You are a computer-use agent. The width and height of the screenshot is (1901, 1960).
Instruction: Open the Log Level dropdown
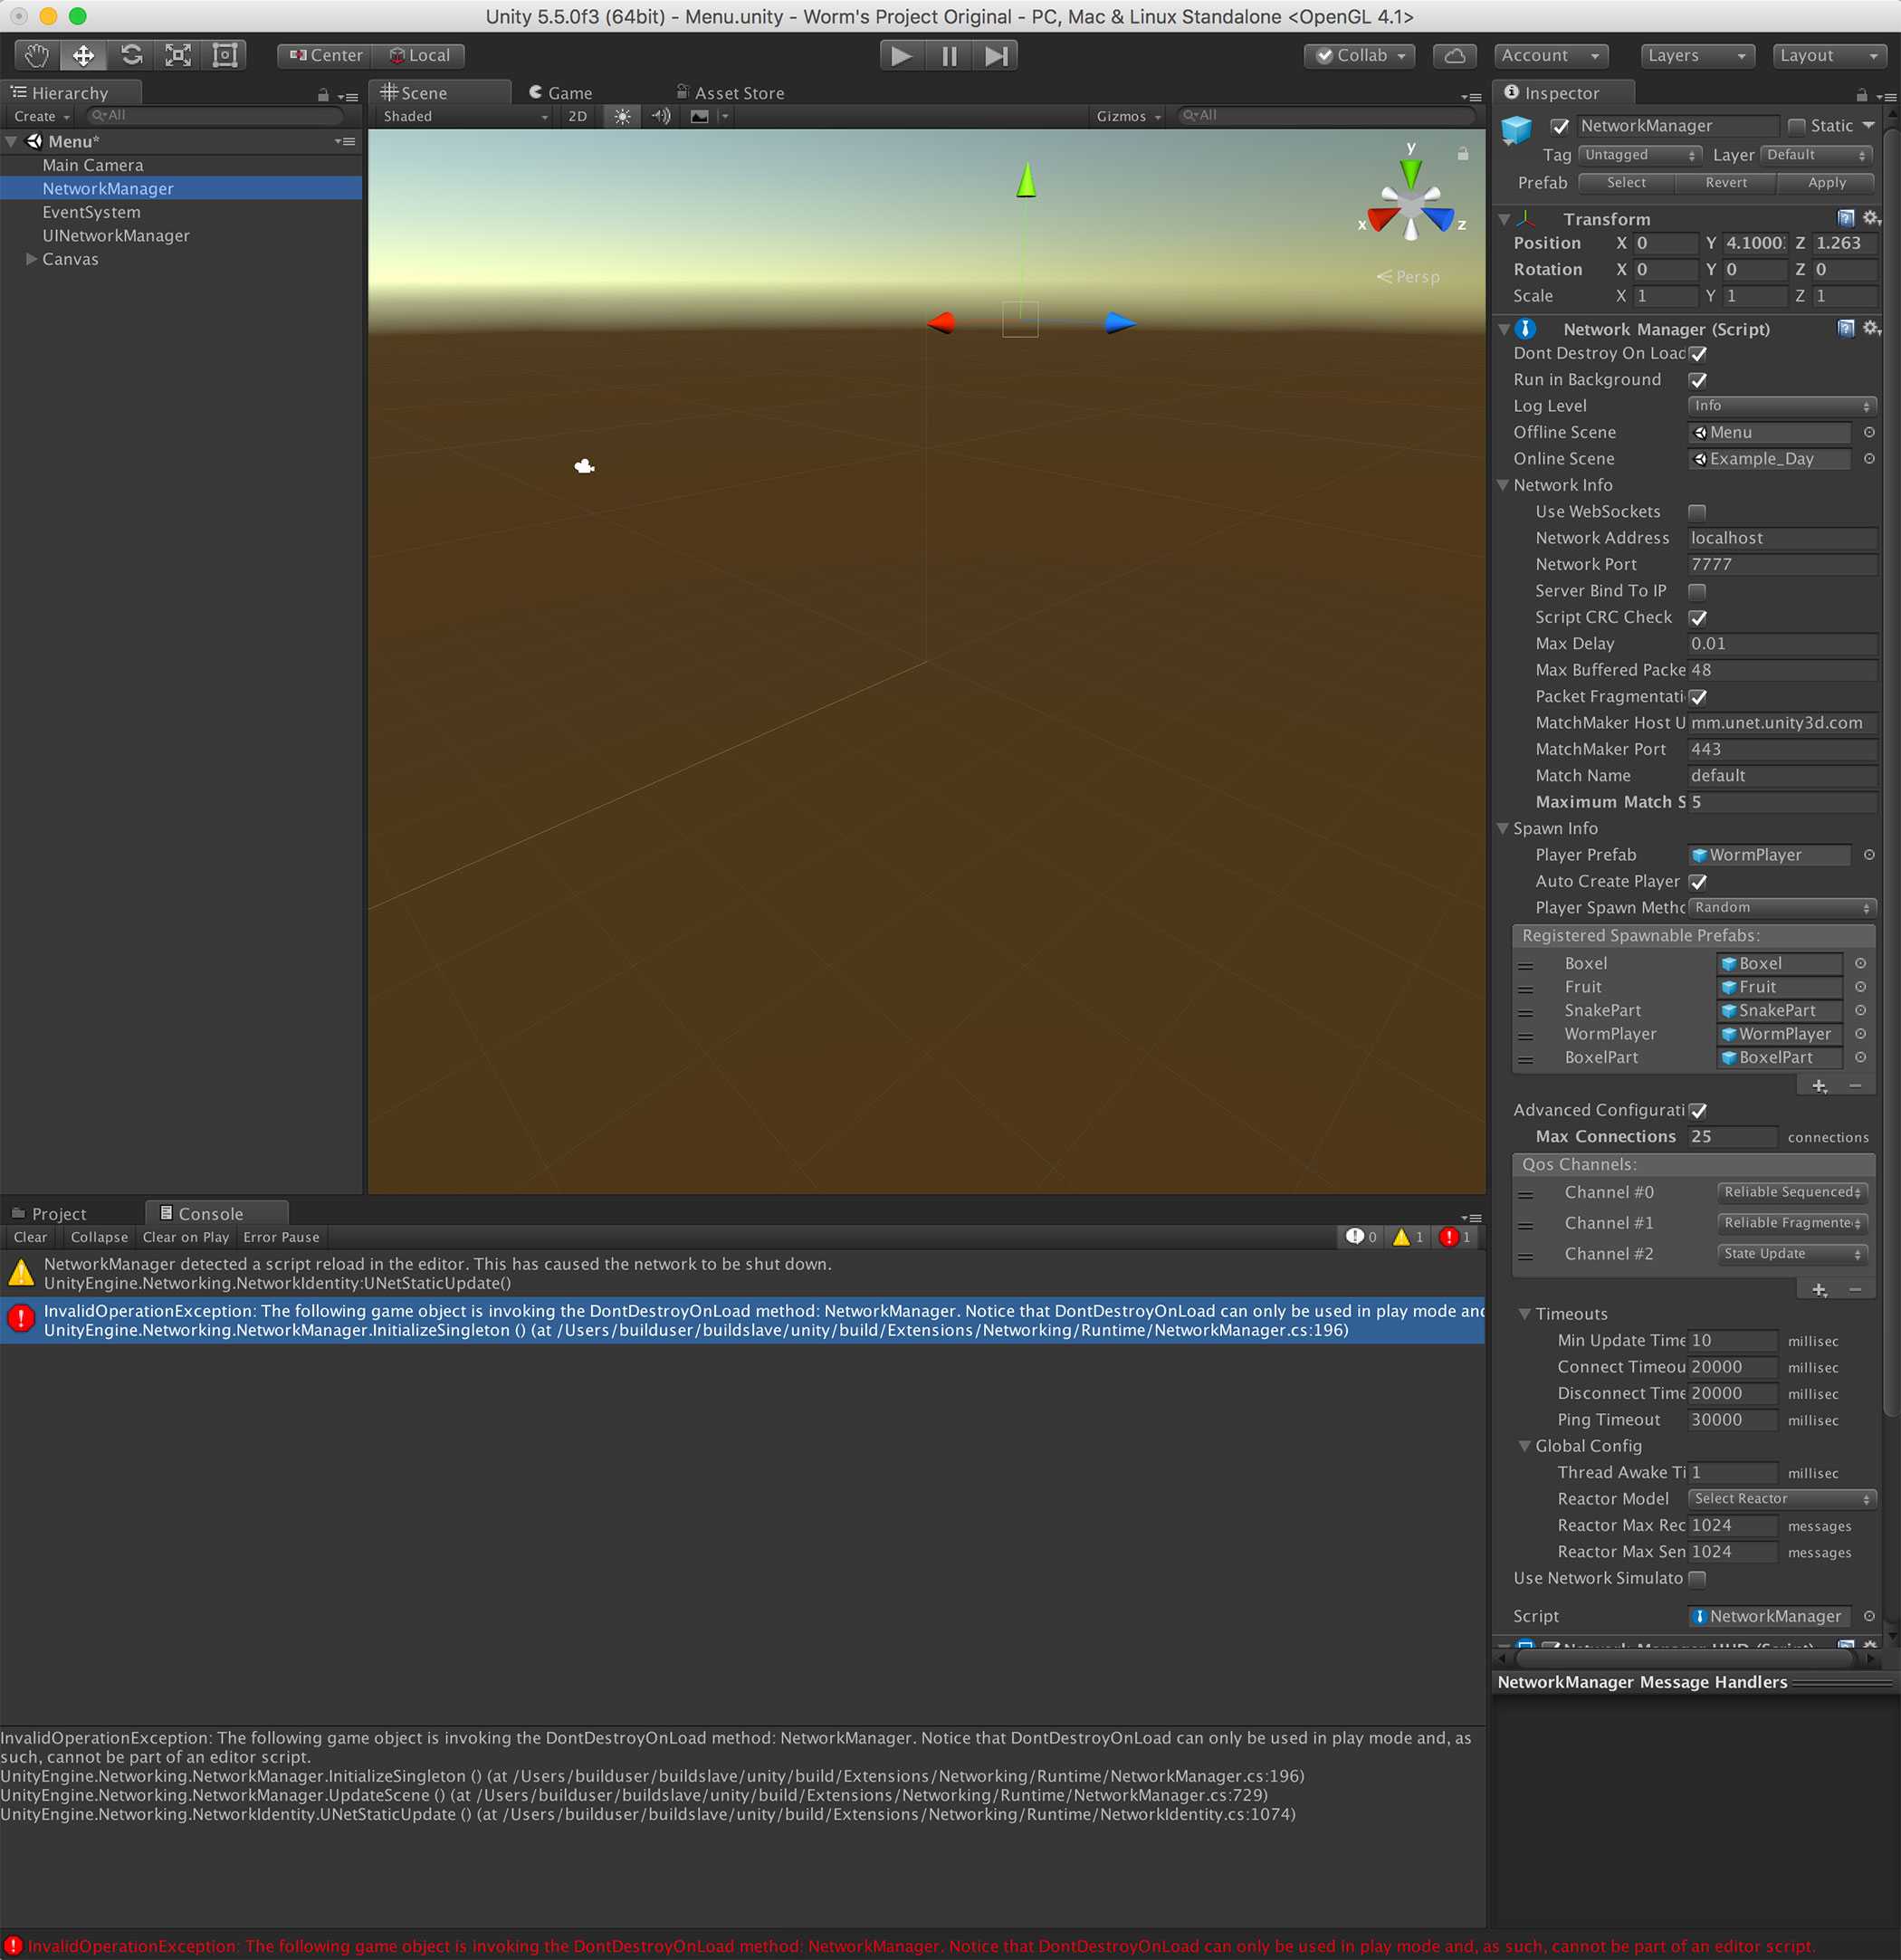pos(1781,405)
